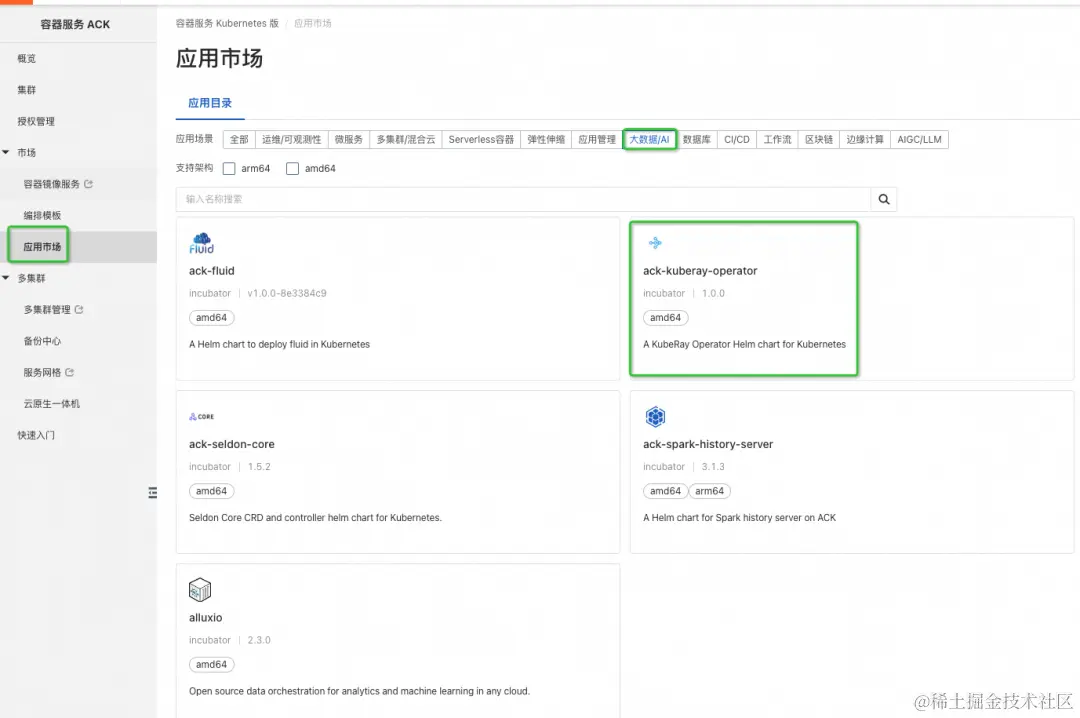Switch to the 数据库 filter tab
This screenshot has height=718, width=1080.
point(697,139)
